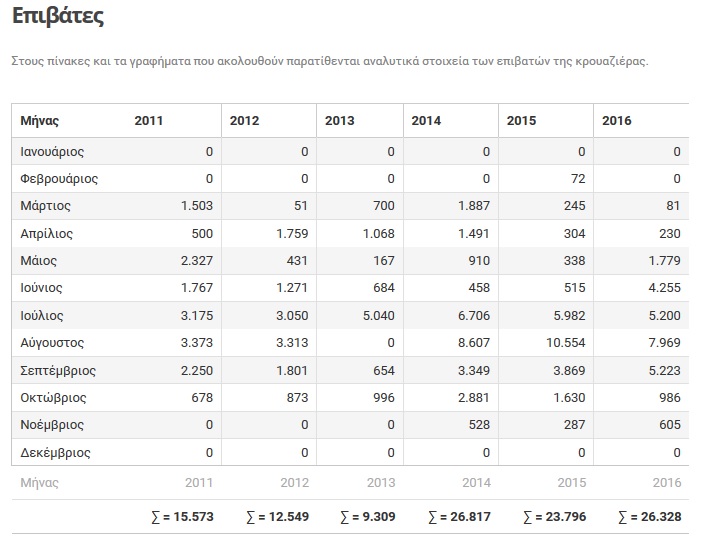Click the Αύγουστος row label
Viewport: 703px width, 537px height.
(x=53, y=343)
